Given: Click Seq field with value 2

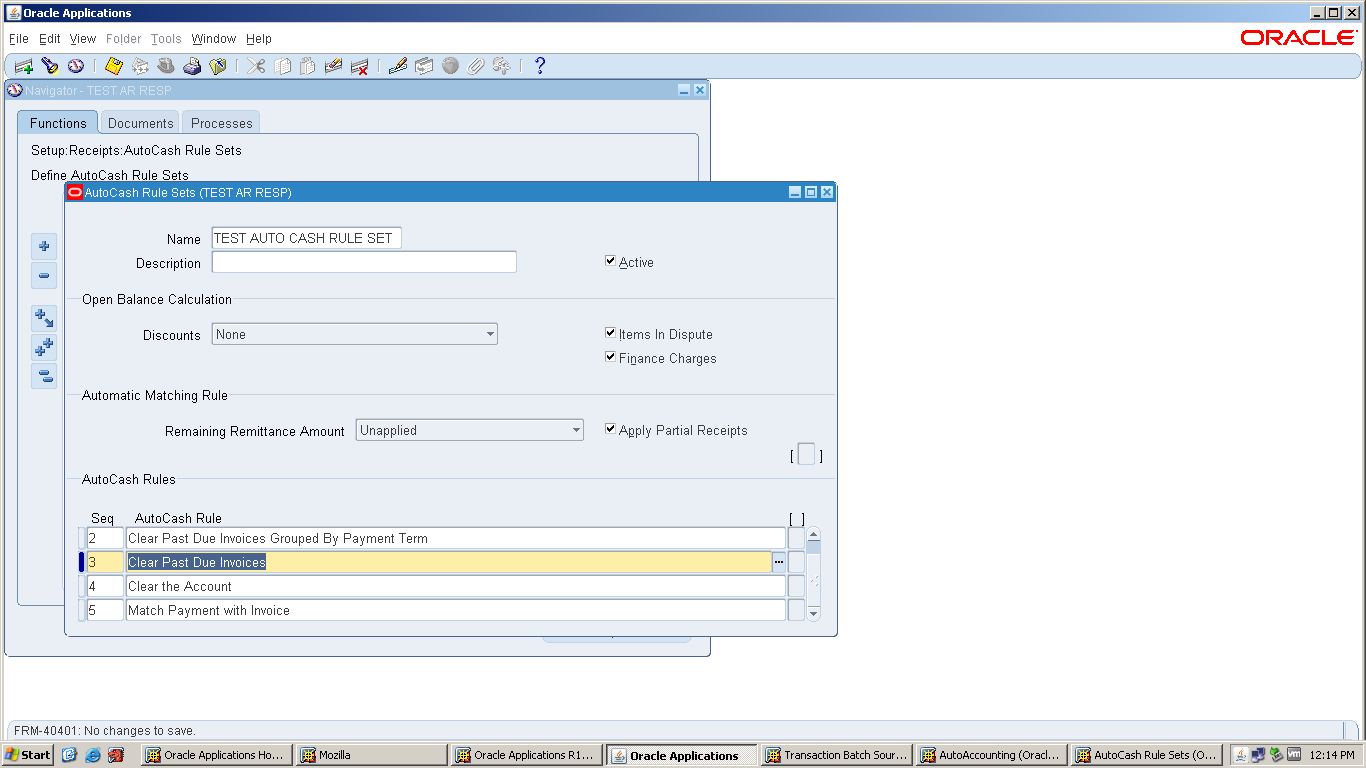Looking at the screenshot, I should [x=105, y=538].
